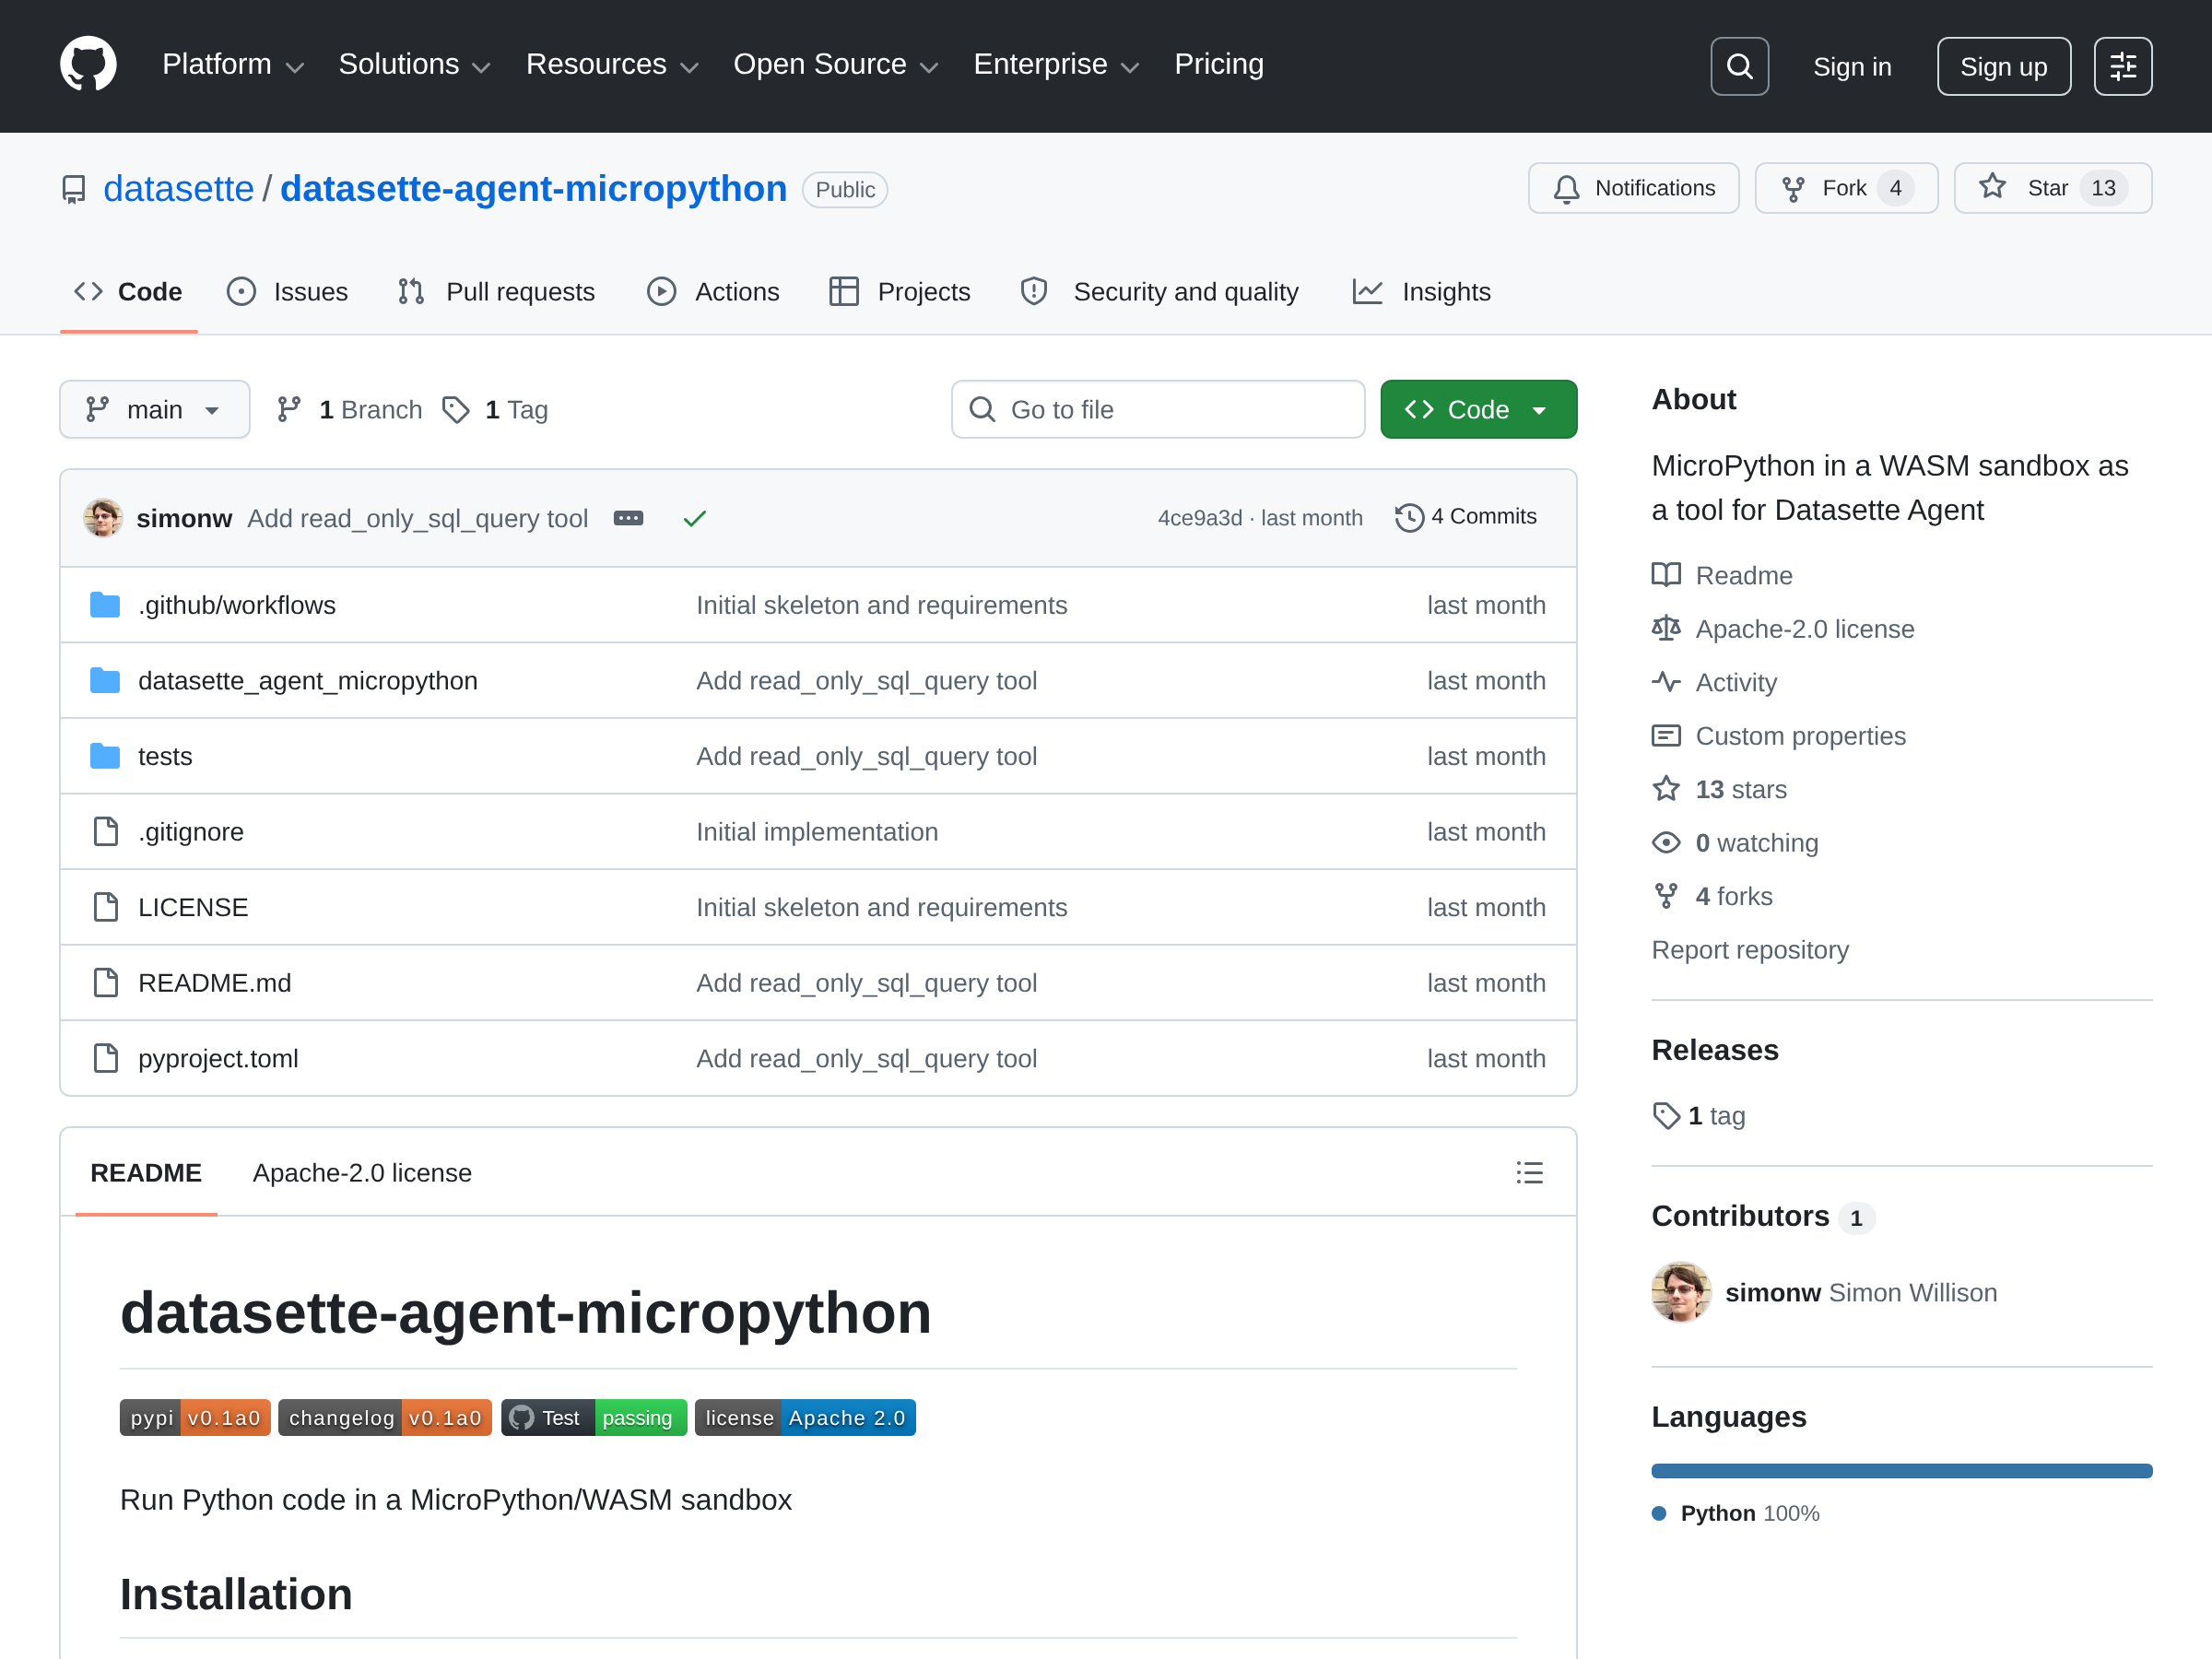Select the README tab
The height and width of the screenshot is (1659, 2212).
pos(146,1172)
